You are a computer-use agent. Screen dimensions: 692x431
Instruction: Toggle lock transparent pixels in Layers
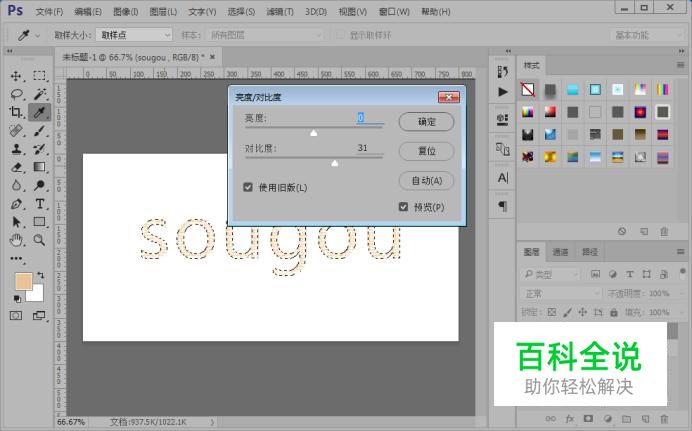552,312
